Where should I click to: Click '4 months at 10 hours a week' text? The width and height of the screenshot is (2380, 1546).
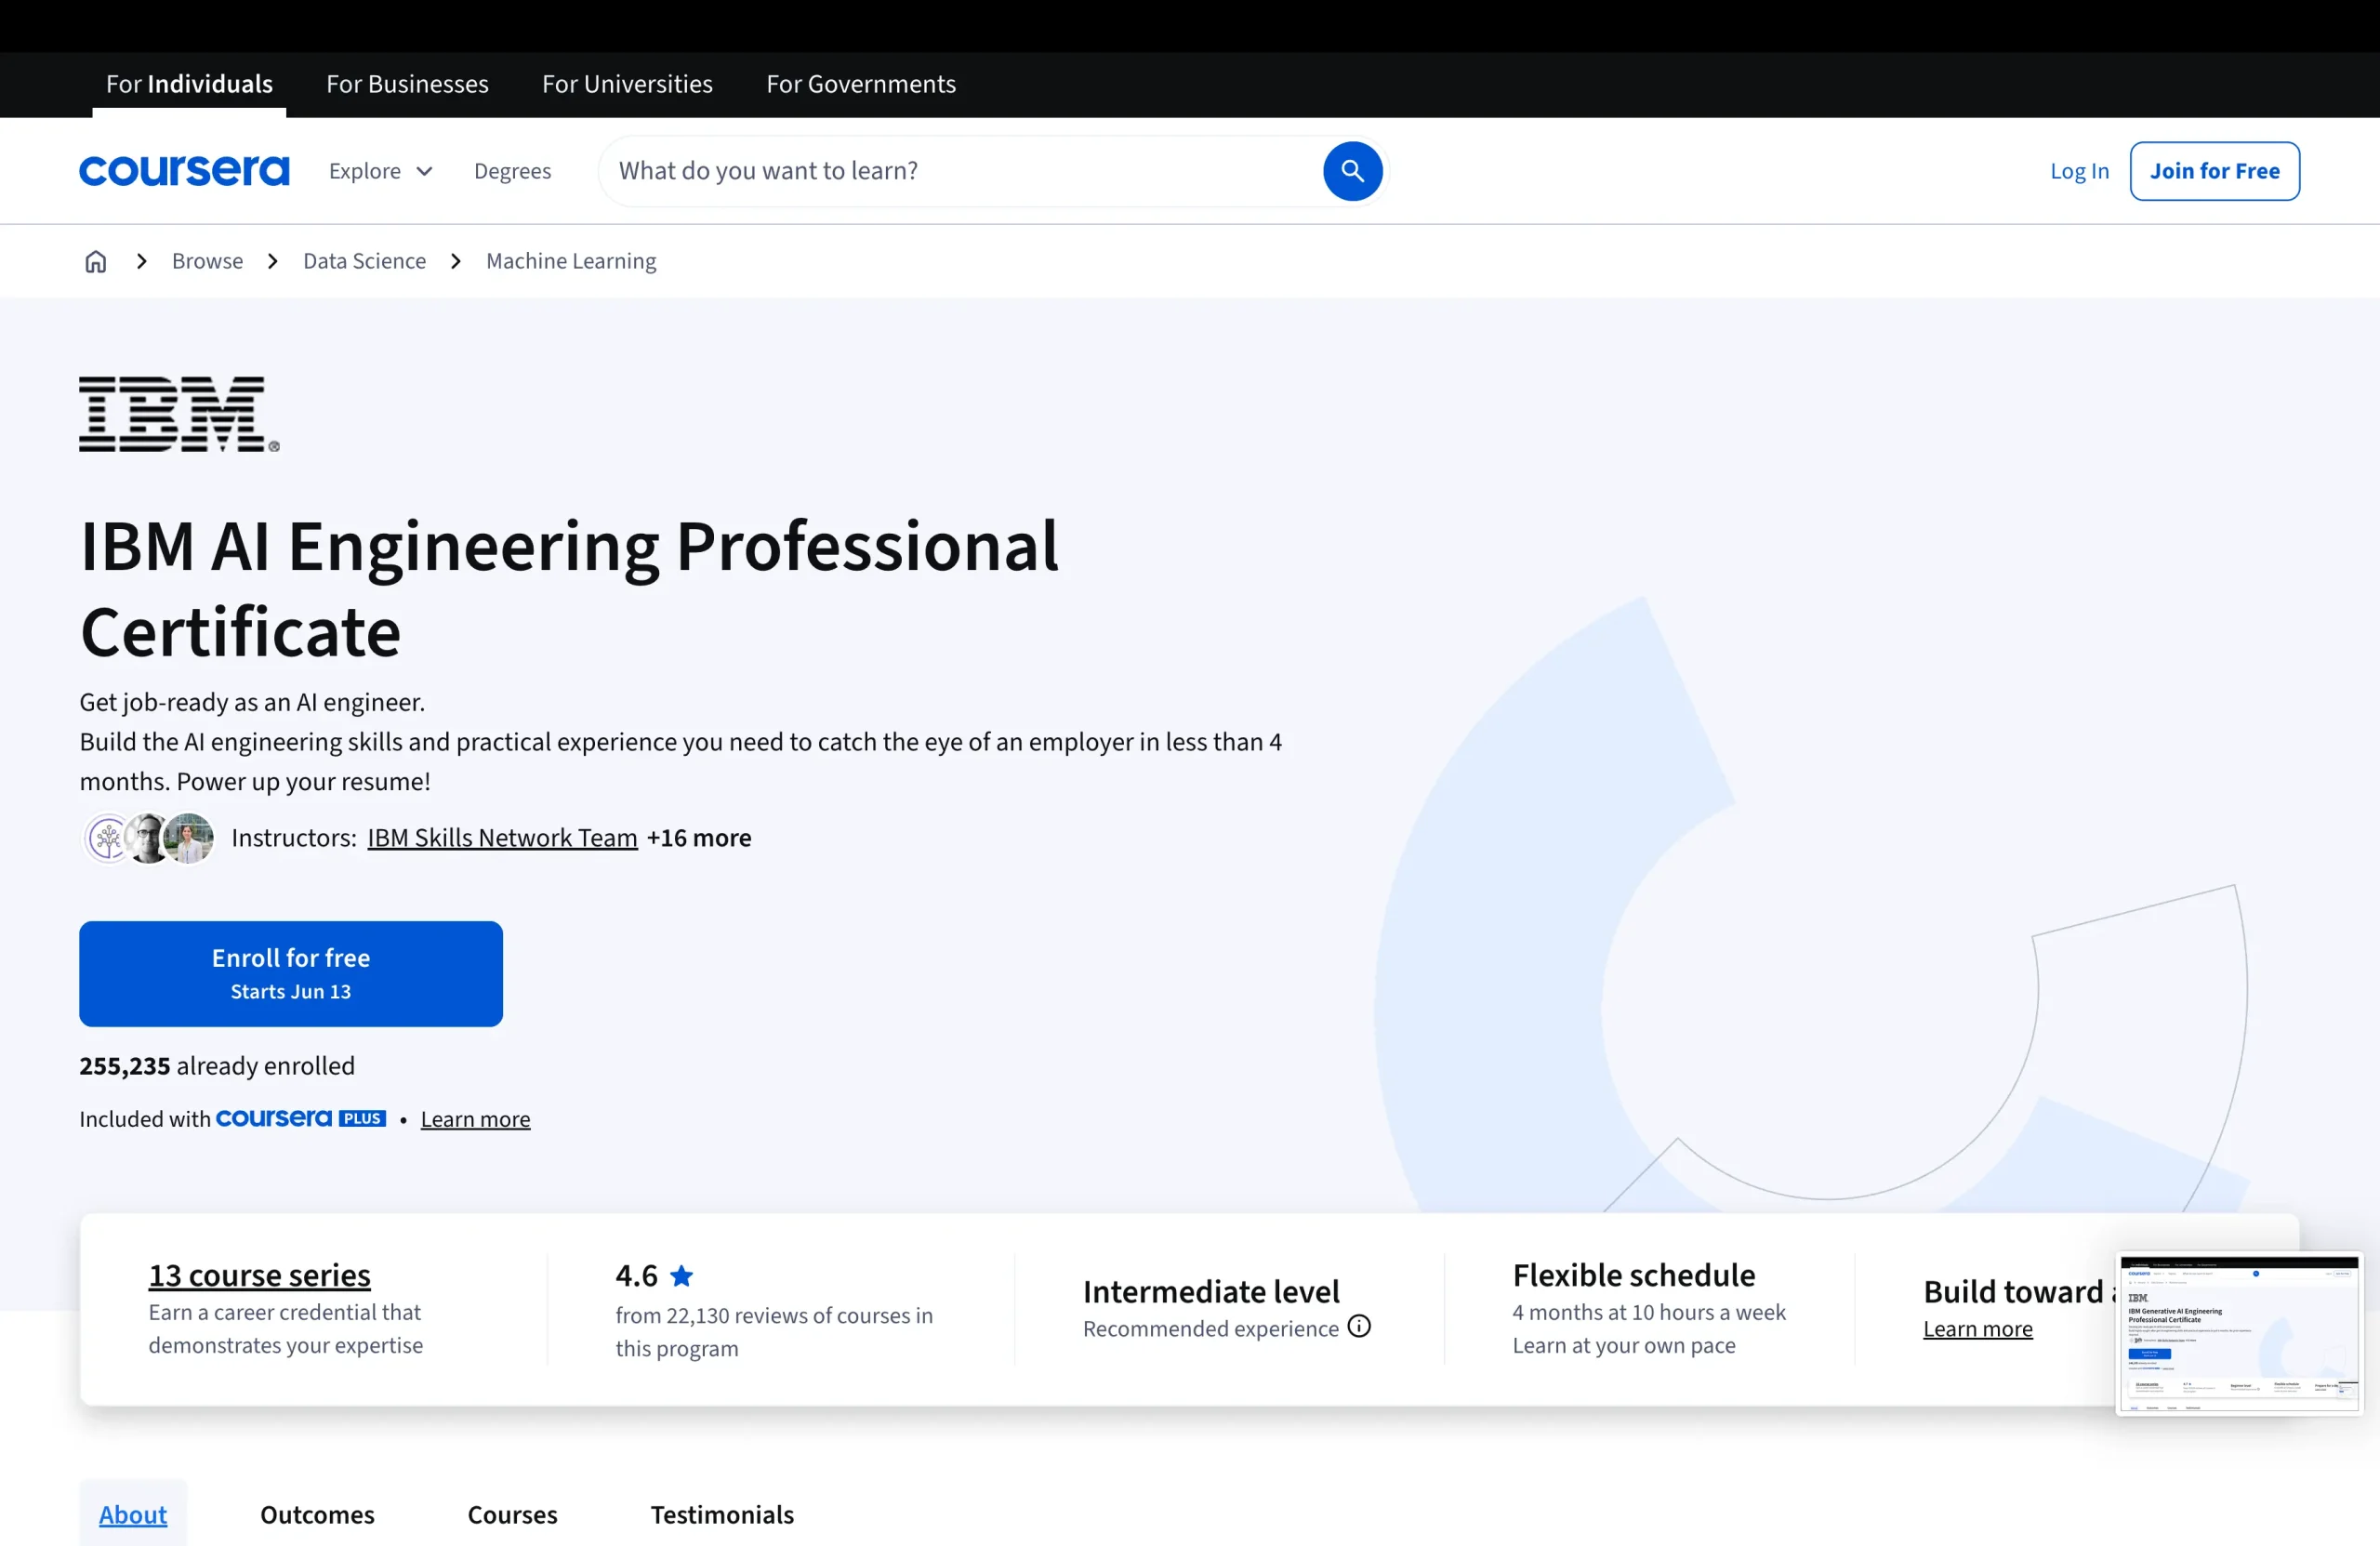pyautogui.click(x=1648, y=1312)
